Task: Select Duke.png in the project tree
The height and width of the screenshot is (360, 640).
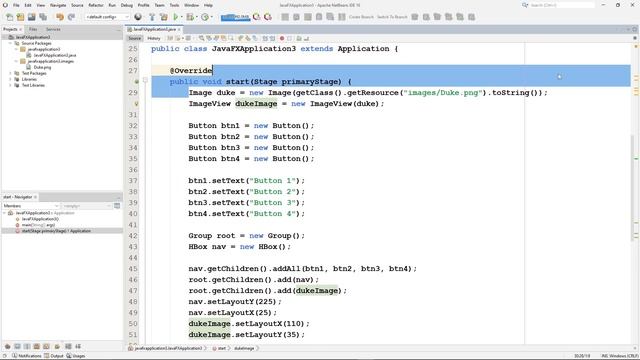Action: (x=42, y=67)
